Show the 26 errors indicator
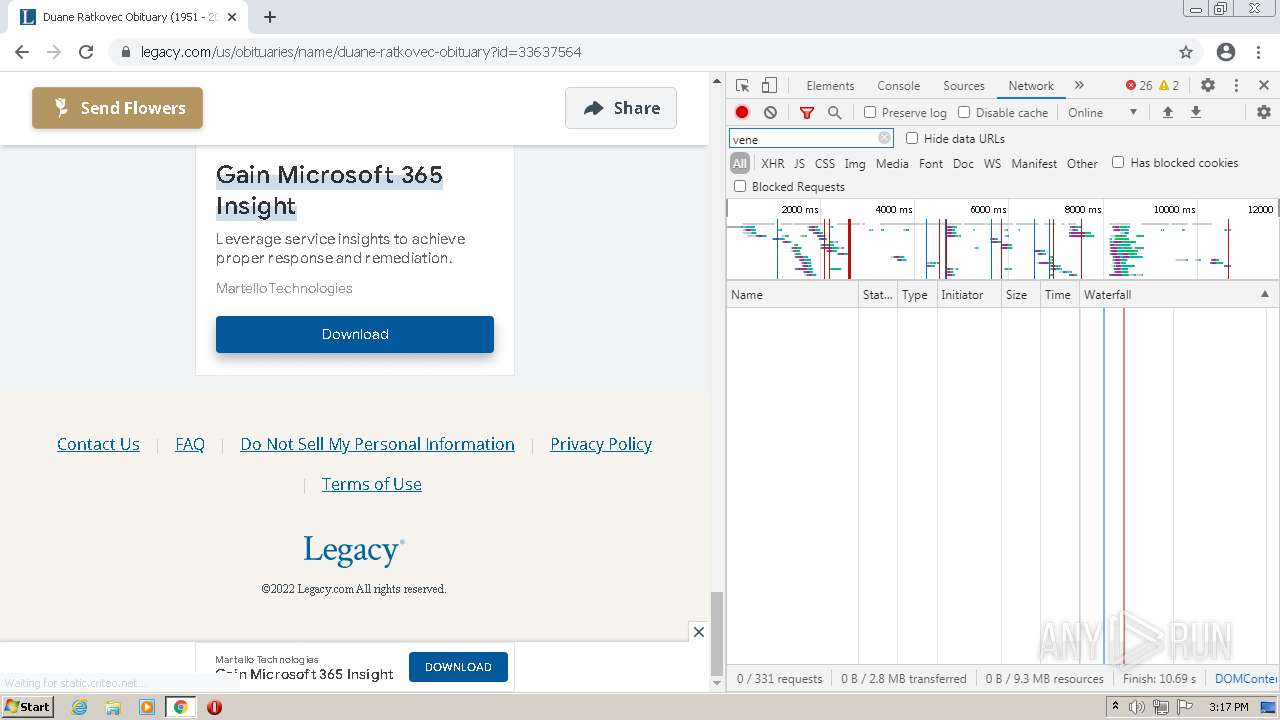 (1138, 86)
